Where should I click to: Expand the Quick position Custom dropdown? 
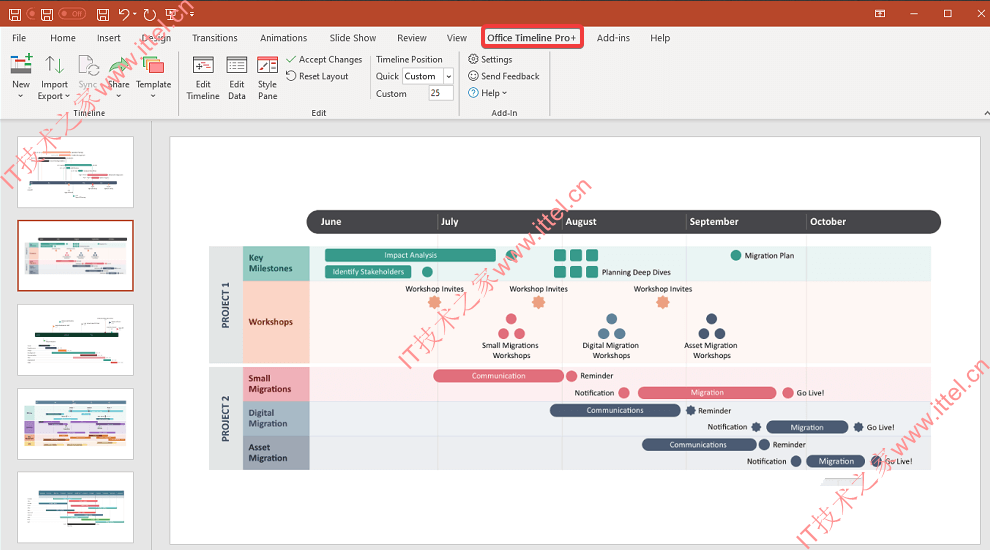coord(449,76)
